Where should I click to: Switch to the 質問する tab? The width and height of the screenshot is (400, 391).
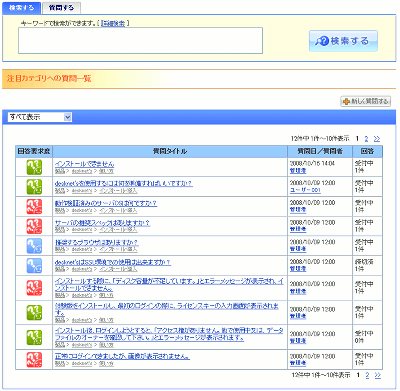pos(61,8)
